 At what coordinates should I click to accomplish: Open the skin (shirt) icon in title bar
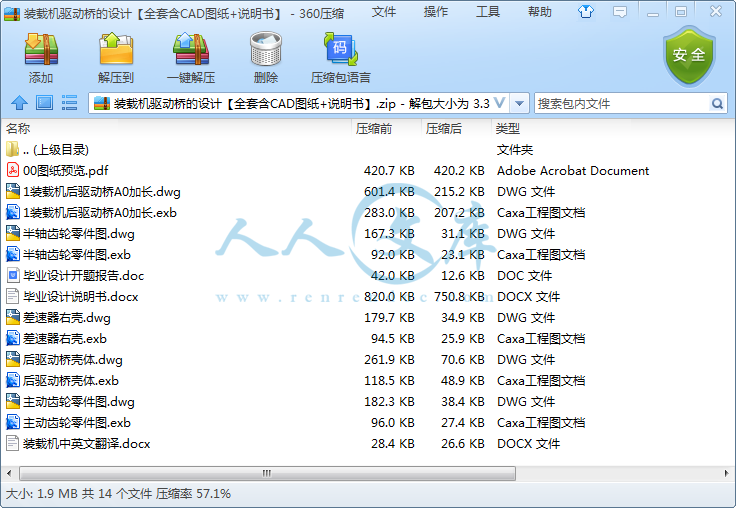pyautogui.click(x=586, y=12)
